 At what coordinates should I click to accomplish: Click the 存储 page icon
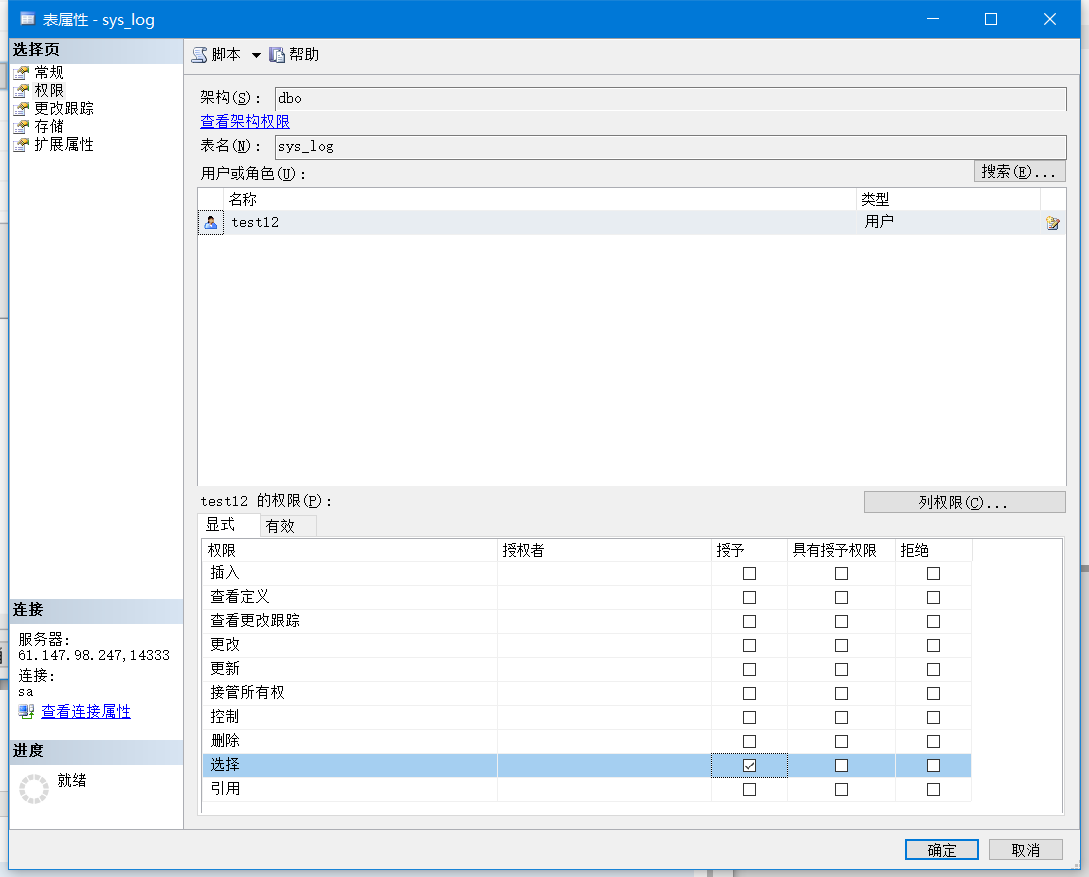click(x=22, y=126)
